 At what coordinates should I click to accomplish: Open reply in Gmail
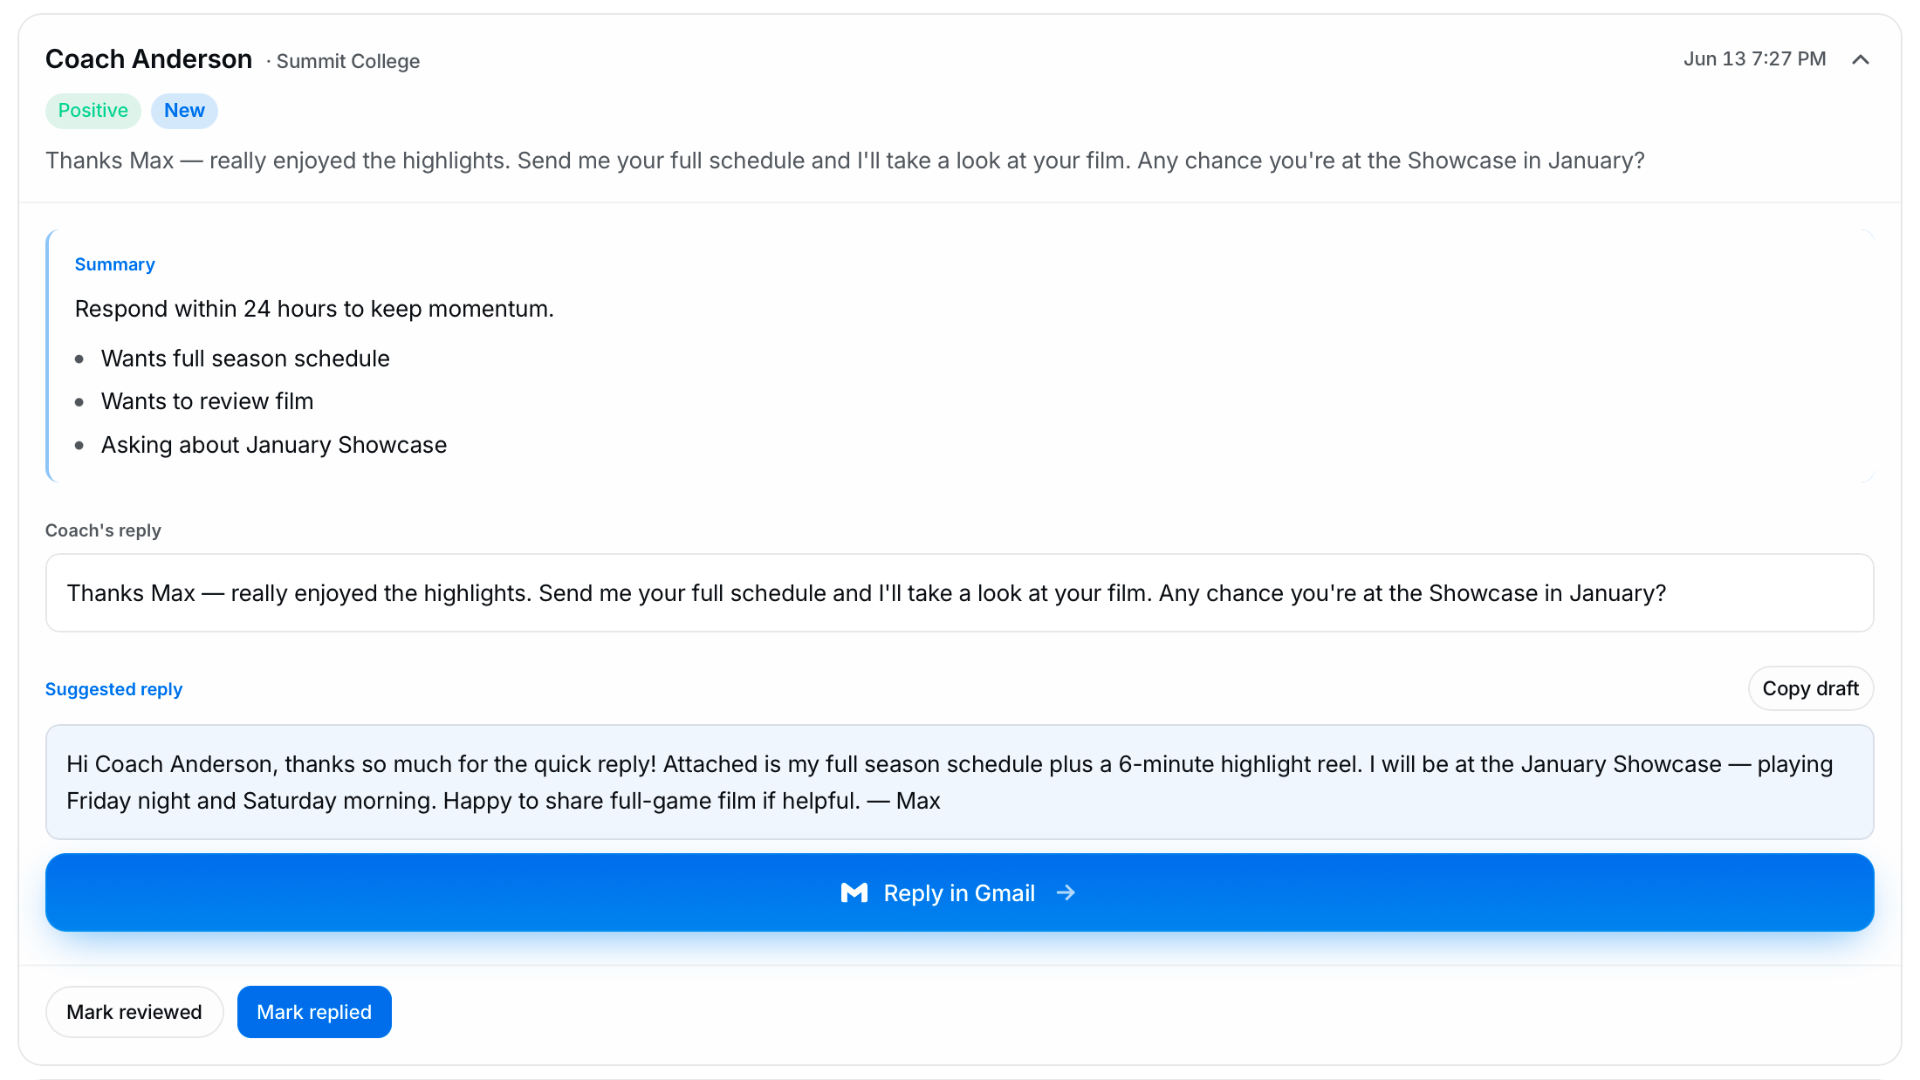pyautogui.click(x=960, y=893)
